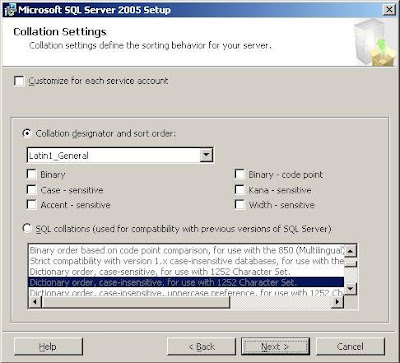The width and height of the screenshot is (400, 363).
Task: Check the Width - sensitive option
Action: pyautogui.click(x=240, y=204)
